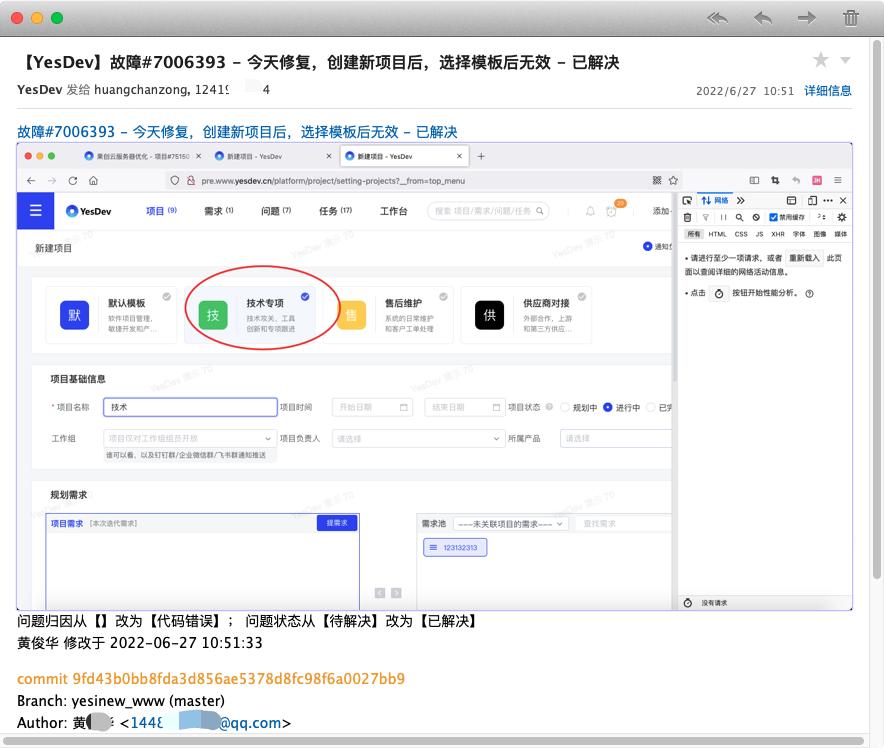
Task: Uncheck the 禁用缓存 checkbox in DevTools
Action: coord(772,217)
